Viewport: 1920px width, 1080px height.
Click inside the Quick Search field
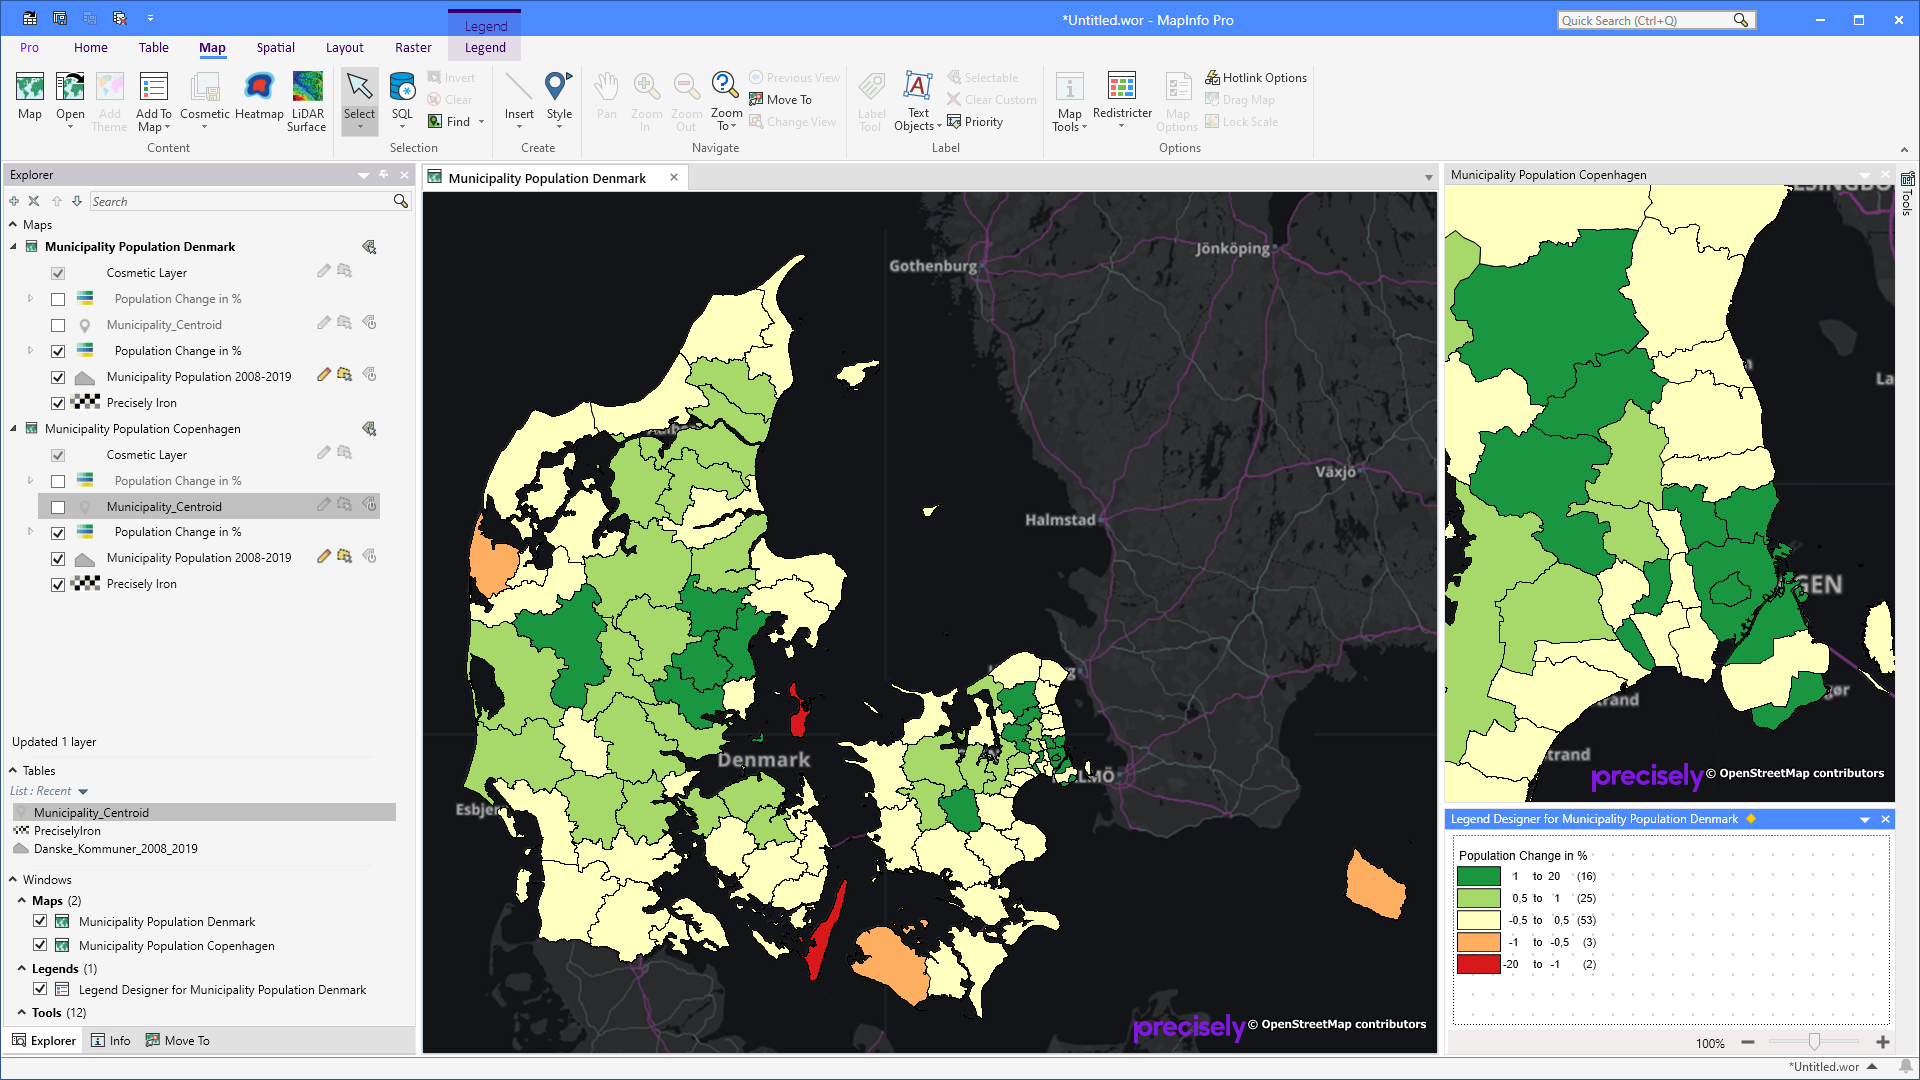click(x=1650, y=19)
